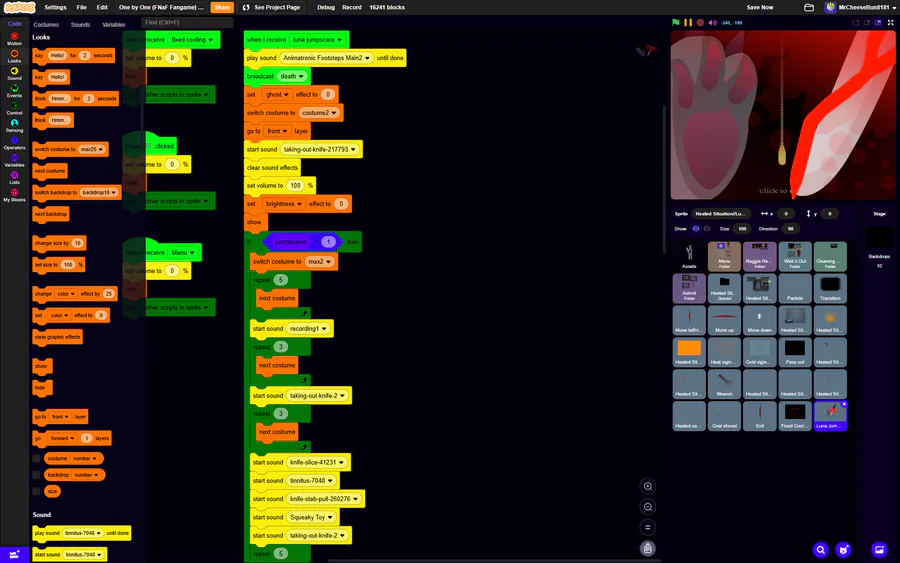Click the Debug button
Screen dimensions: 900x563
coord(326,7)
